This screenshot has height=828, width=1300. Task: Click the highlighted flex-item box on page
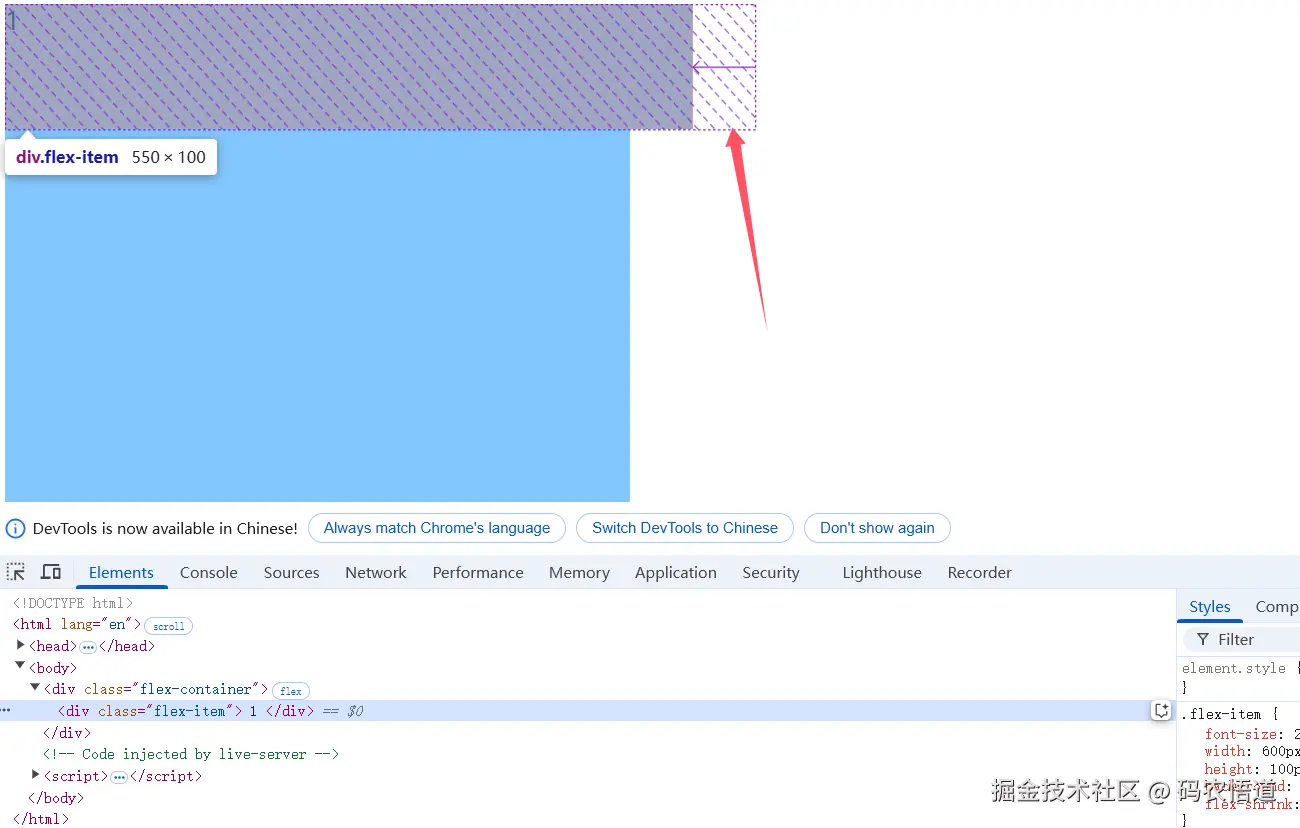pyautogui.click(x=349, y=67)
